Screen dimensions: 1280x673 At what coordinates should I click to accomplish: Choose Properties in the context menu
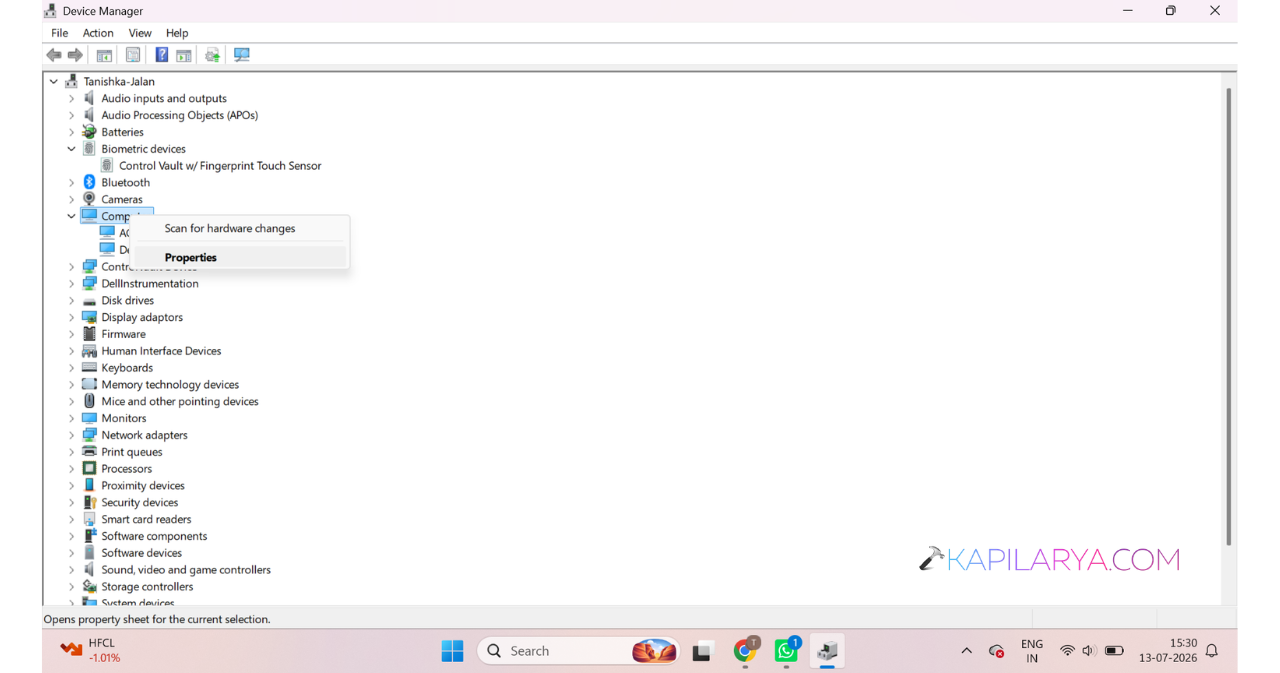(x=240, y=257)
